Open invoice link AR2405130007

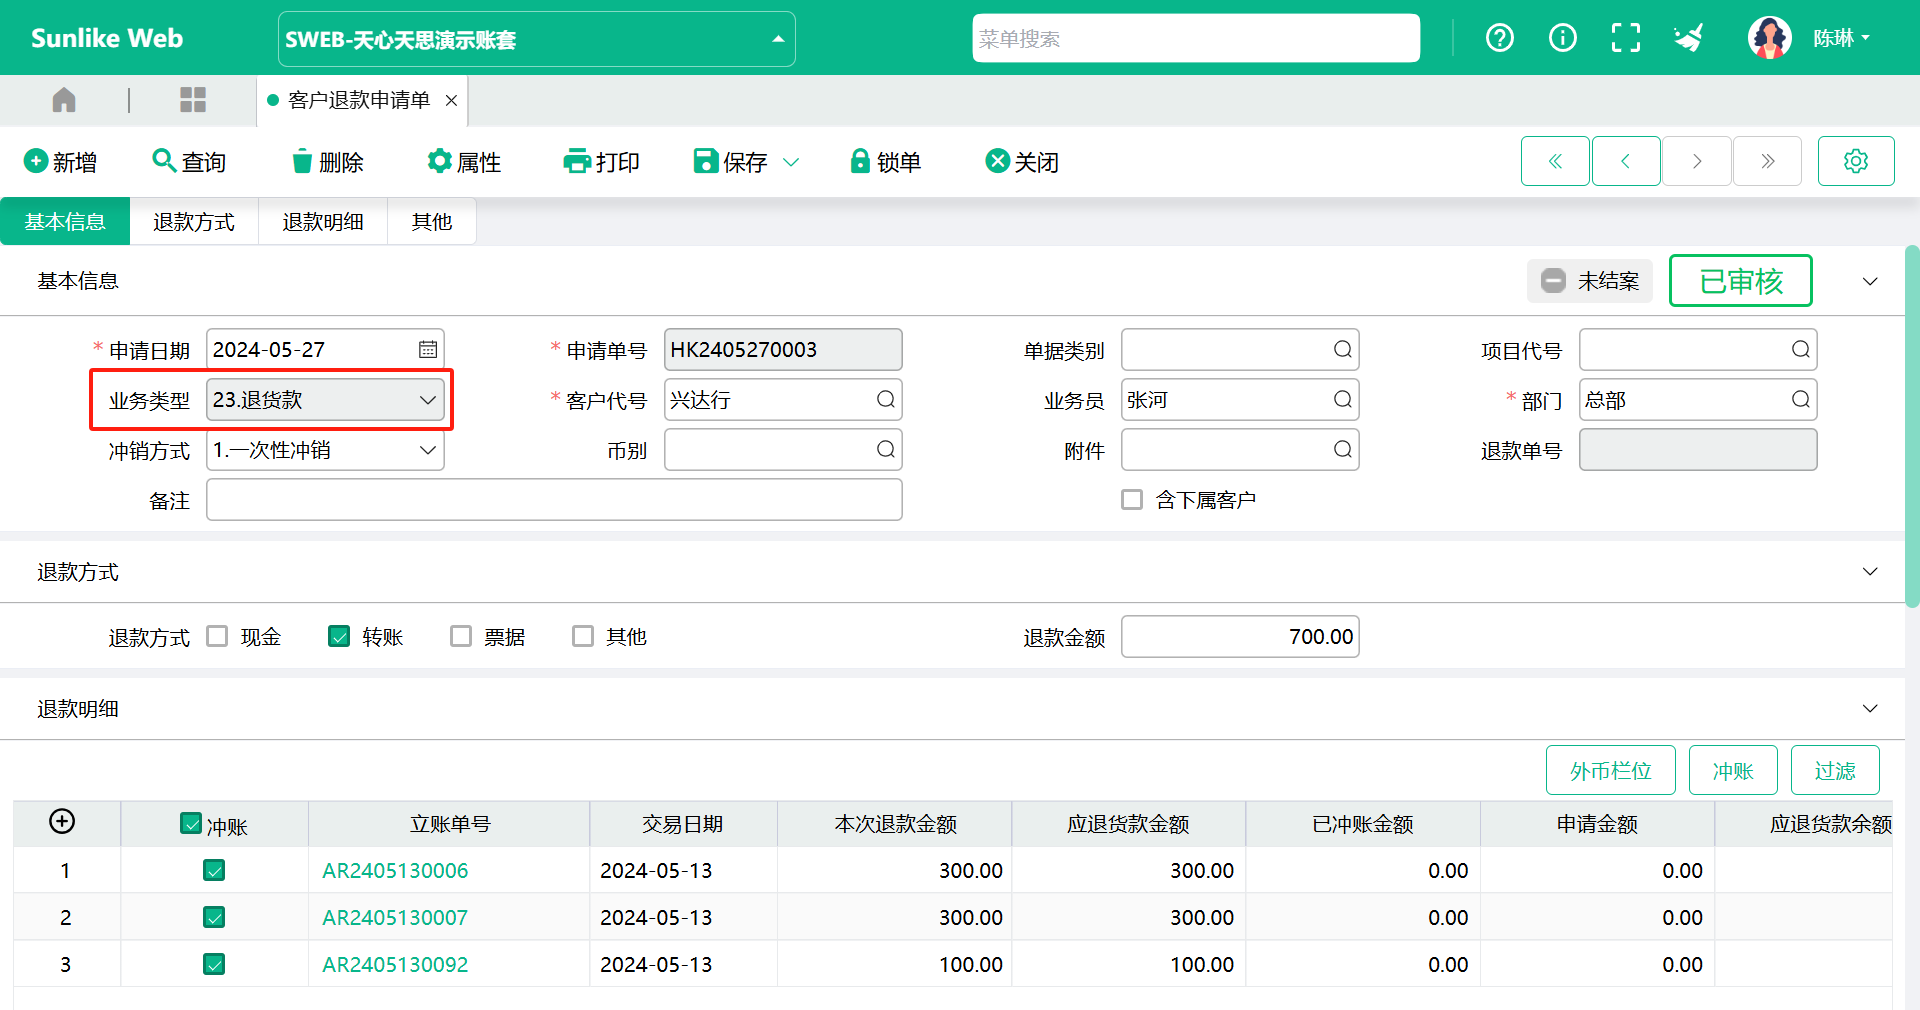(395, 917)
